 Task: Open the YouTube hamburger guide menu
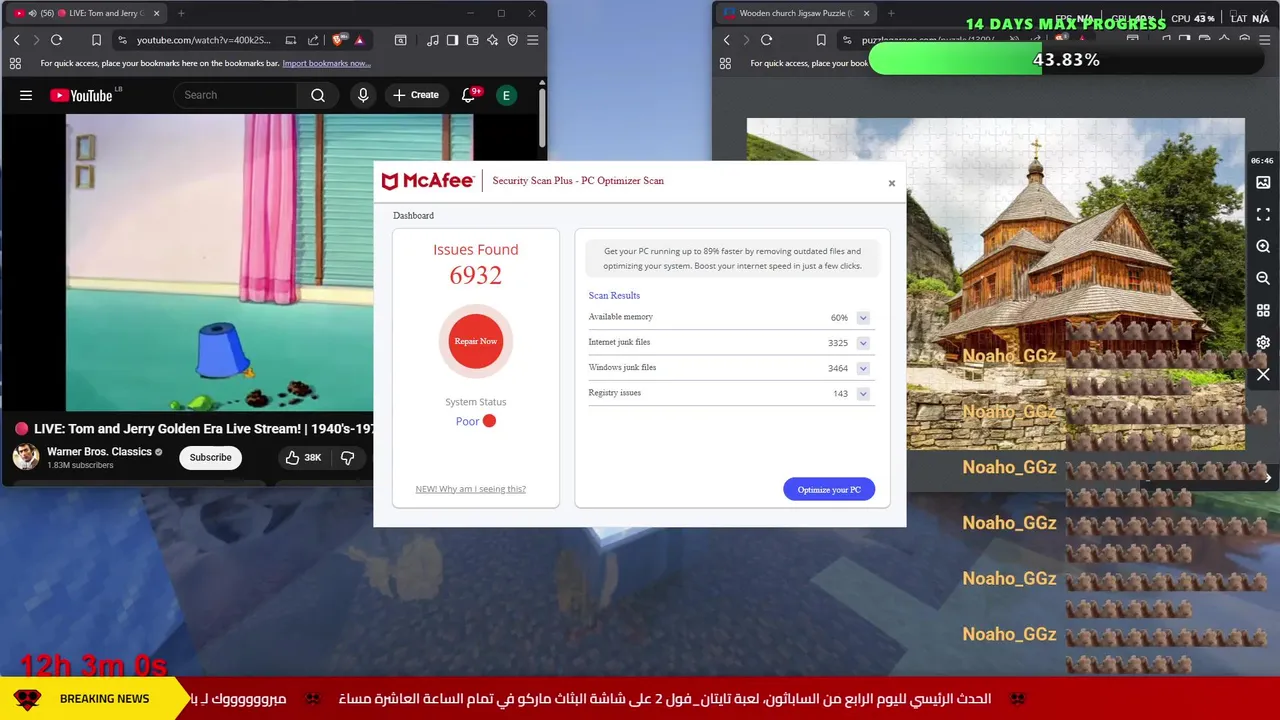(26, 95)
